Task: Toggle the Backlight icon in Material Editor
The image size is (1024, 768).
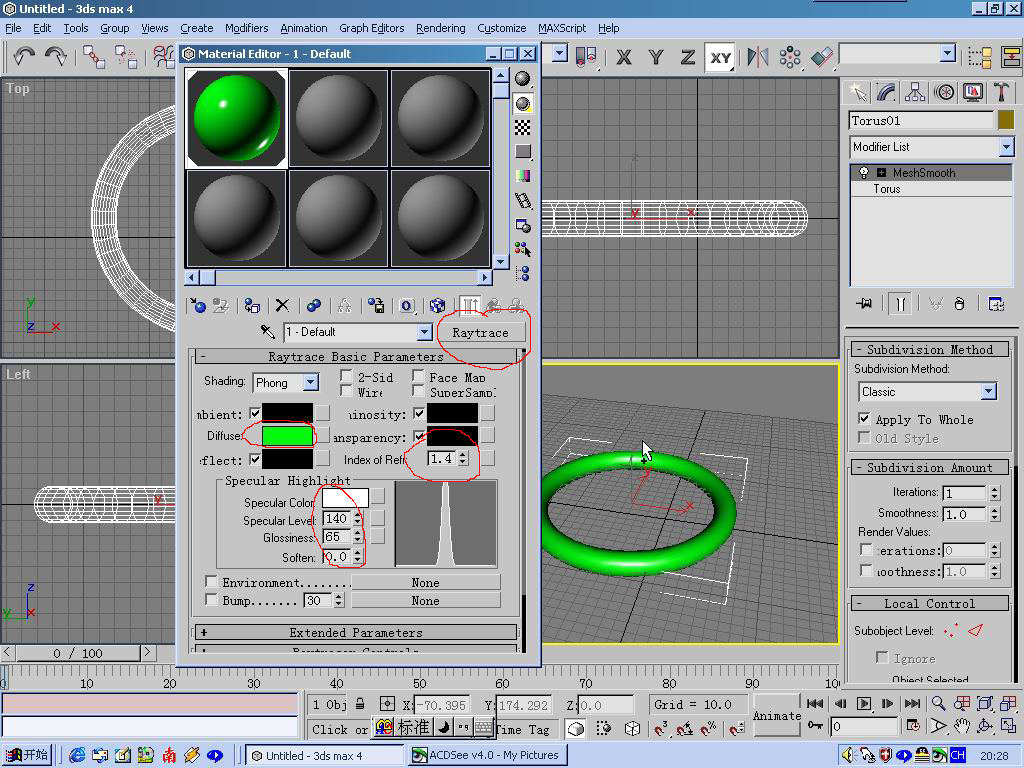Action: point(522,103)
